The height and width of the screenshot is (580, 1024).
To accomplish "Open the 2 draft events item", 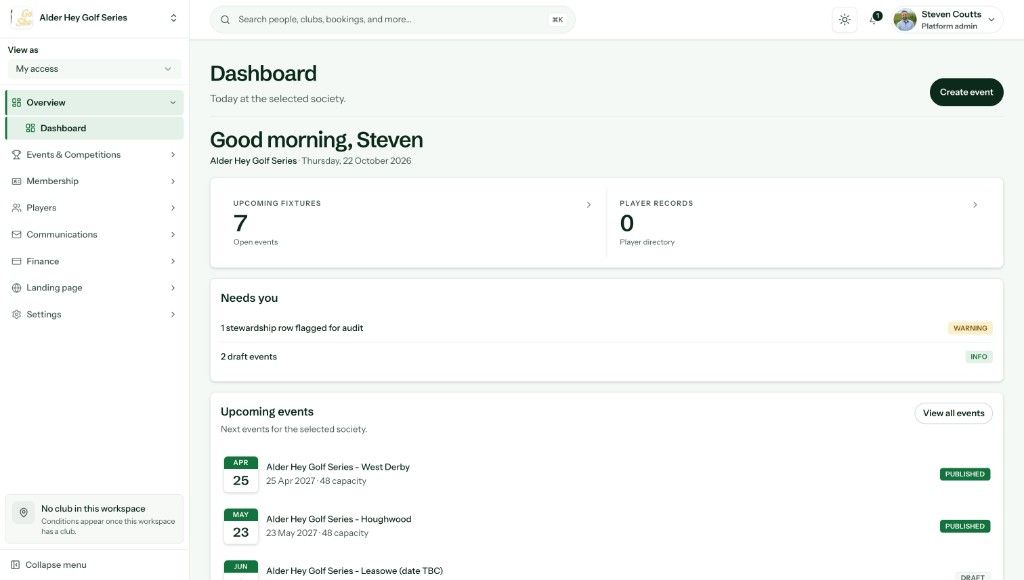I will tap(606, 357).
